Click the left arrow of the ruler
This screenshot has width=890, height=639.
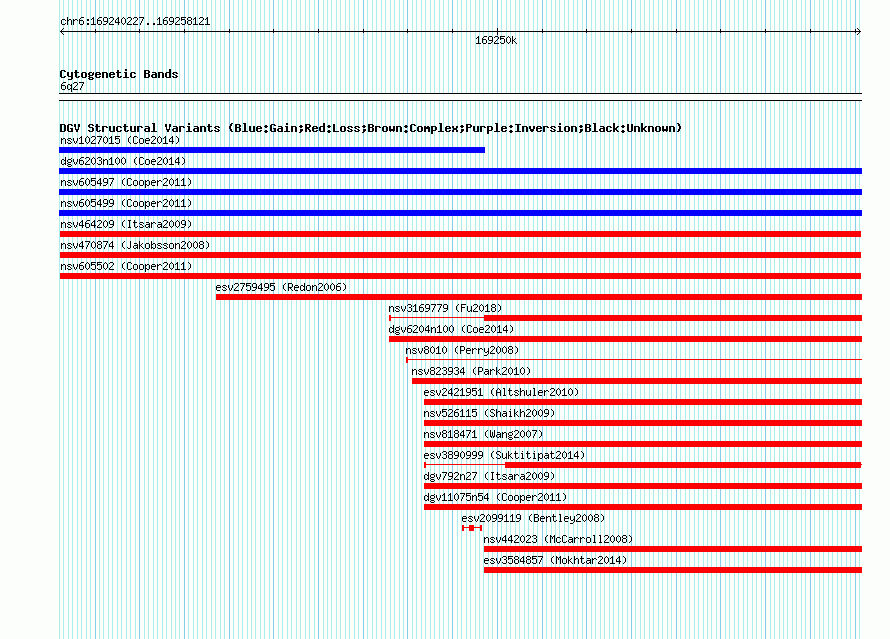pyautogui.click(x=62, y=32)
